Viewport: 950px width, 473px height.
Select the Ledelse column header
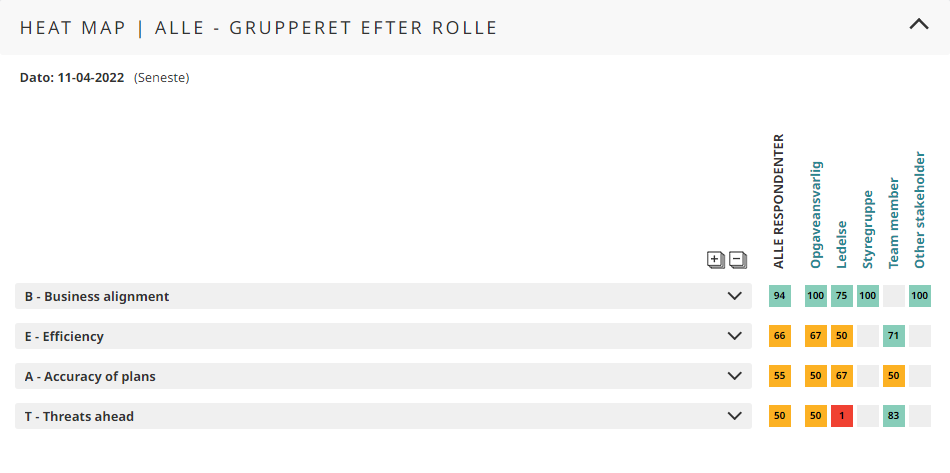tap(842, 244)
